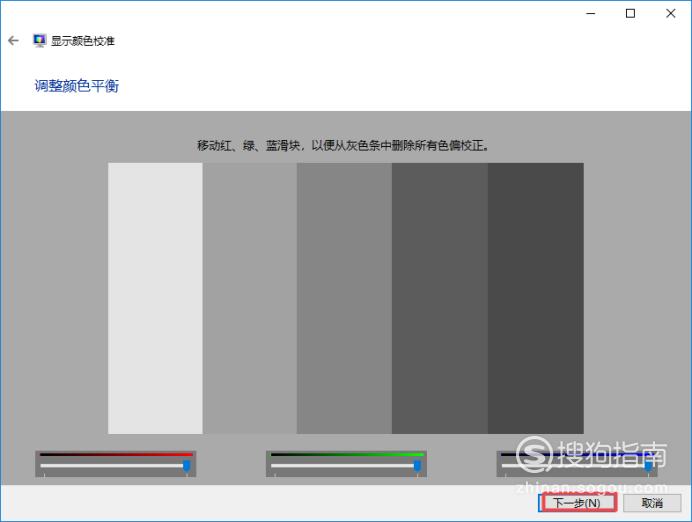Go back with the left arrow
The width and height of the screenshot is (692, 522).
coord(13,41)
